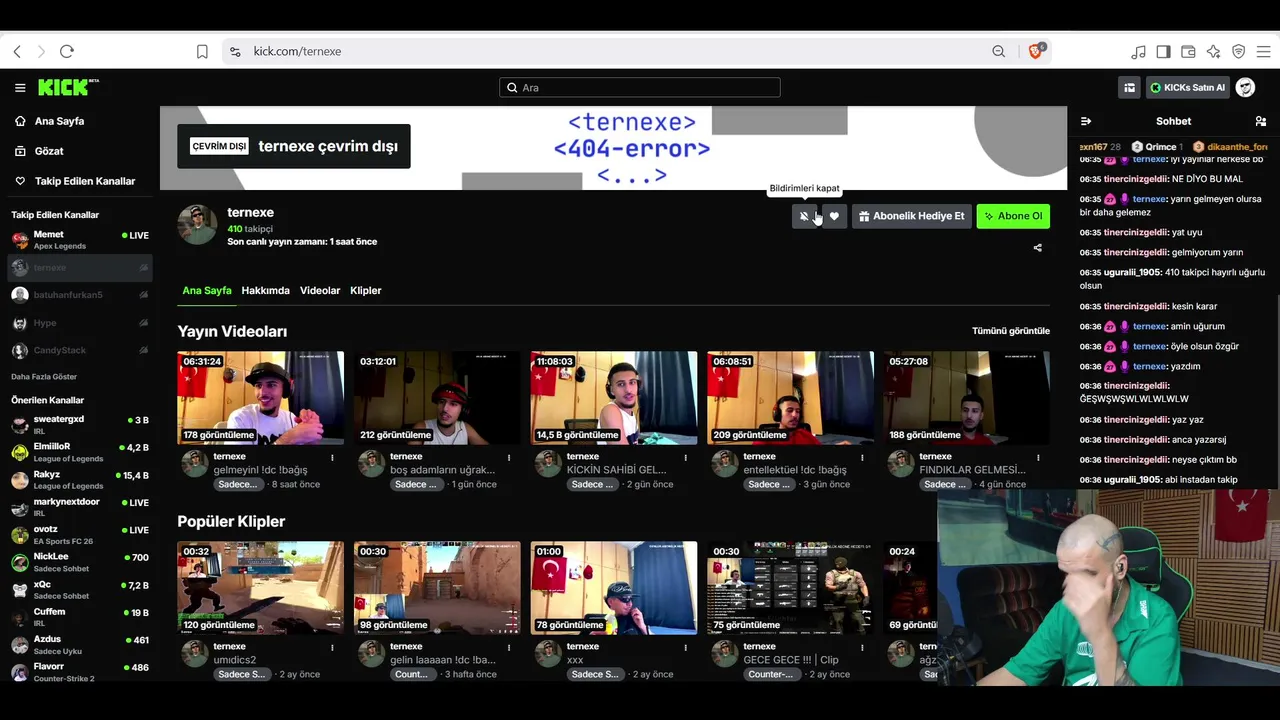
Task: Open options menu for 'boş adamların uğrak...' video
Action: [509, 458]
